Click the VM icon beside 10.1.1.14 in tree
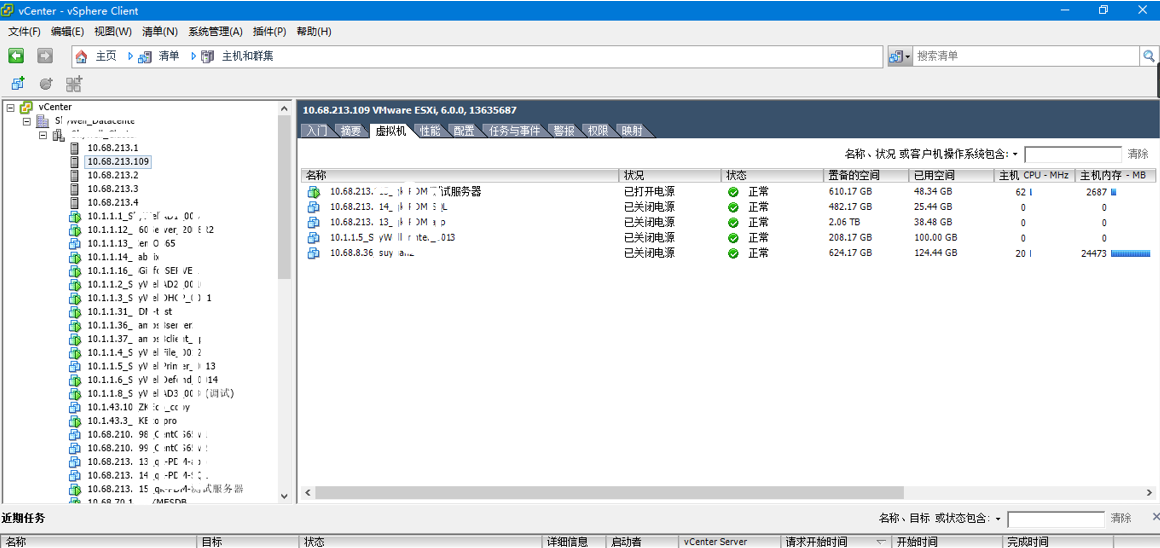The image size is (1160, 548). (74, 257)
